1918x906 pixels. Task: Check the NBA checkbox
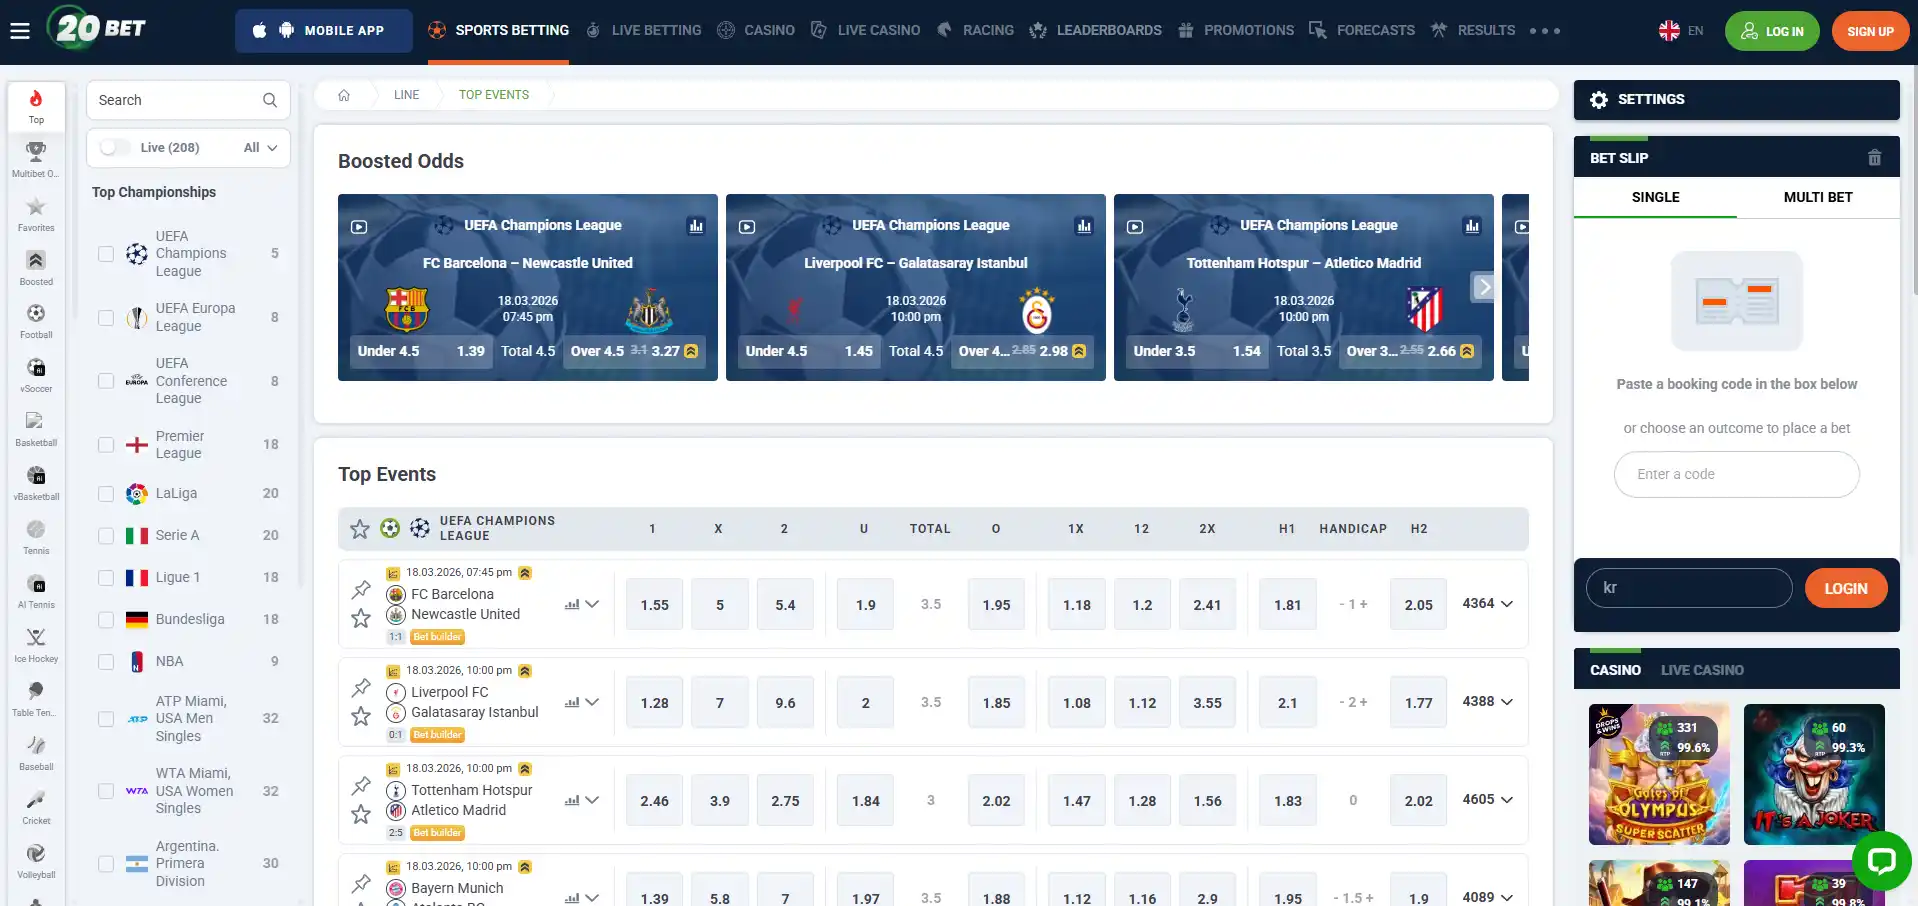click(106, 662)
